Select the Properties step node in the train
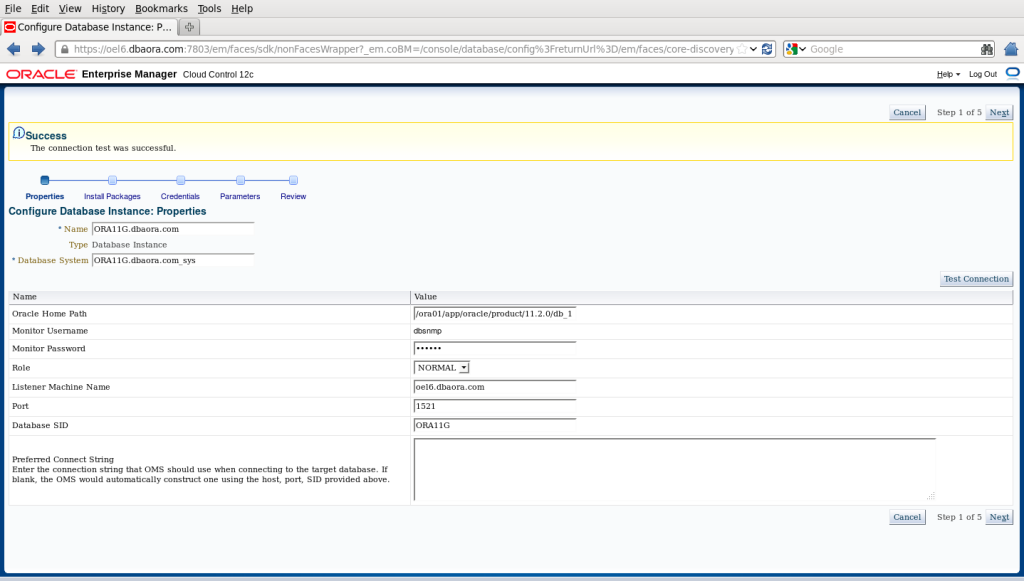 44,180
